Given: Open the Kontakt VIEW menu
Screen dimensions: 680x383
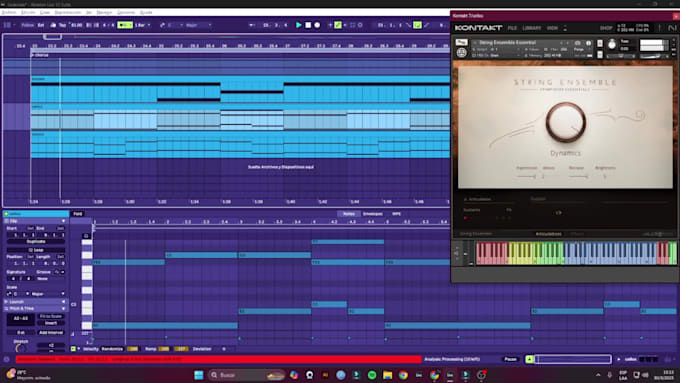Looking at the screenshot, I should click(x=552, y=28).
